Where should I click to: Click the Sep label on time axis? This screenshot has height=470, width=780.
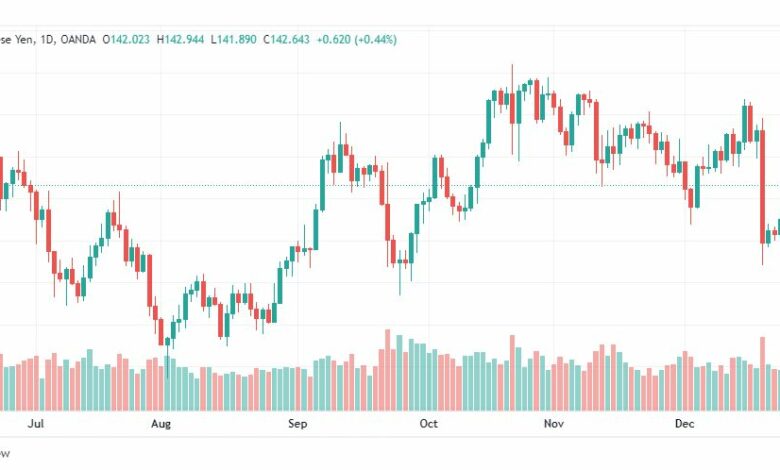point(297,424)
